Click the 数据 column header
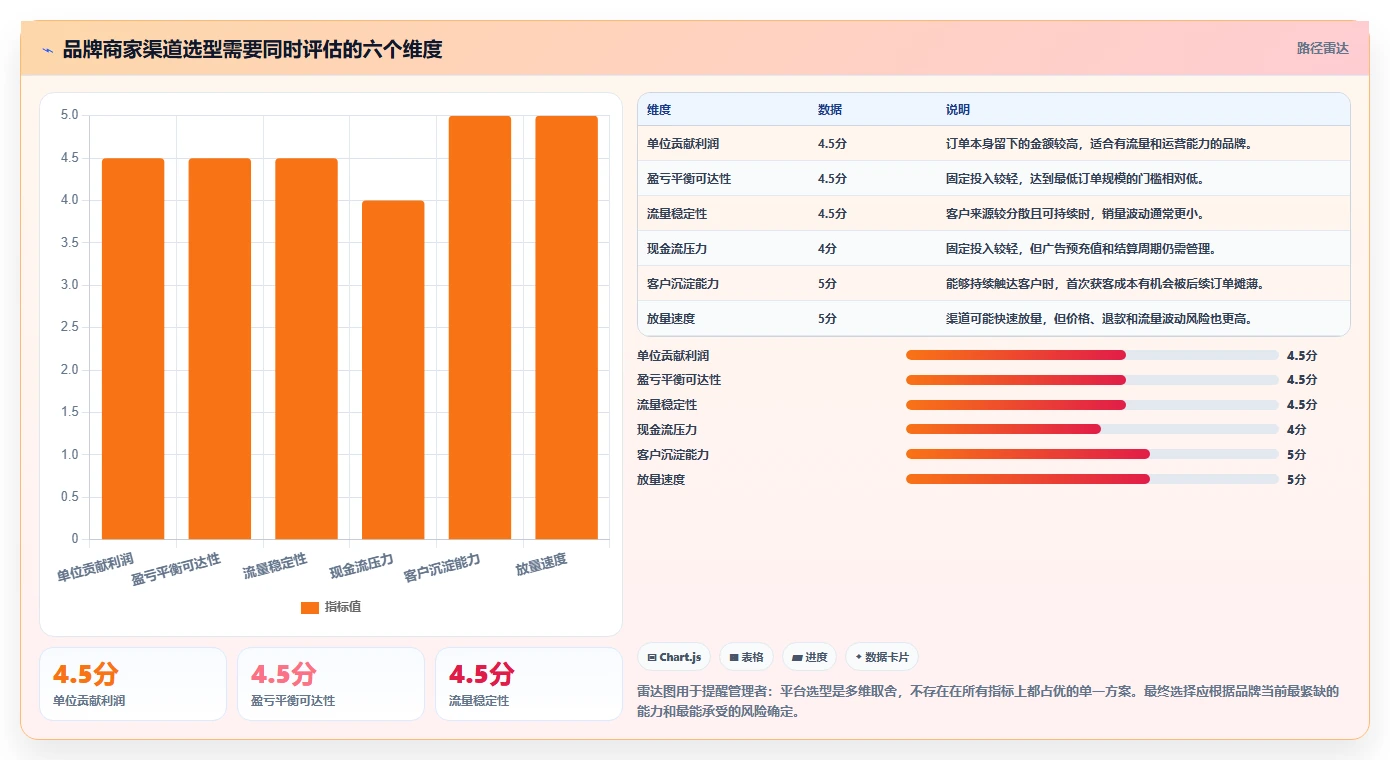This screenshot has width=1390, height=760. click(830, 110)
